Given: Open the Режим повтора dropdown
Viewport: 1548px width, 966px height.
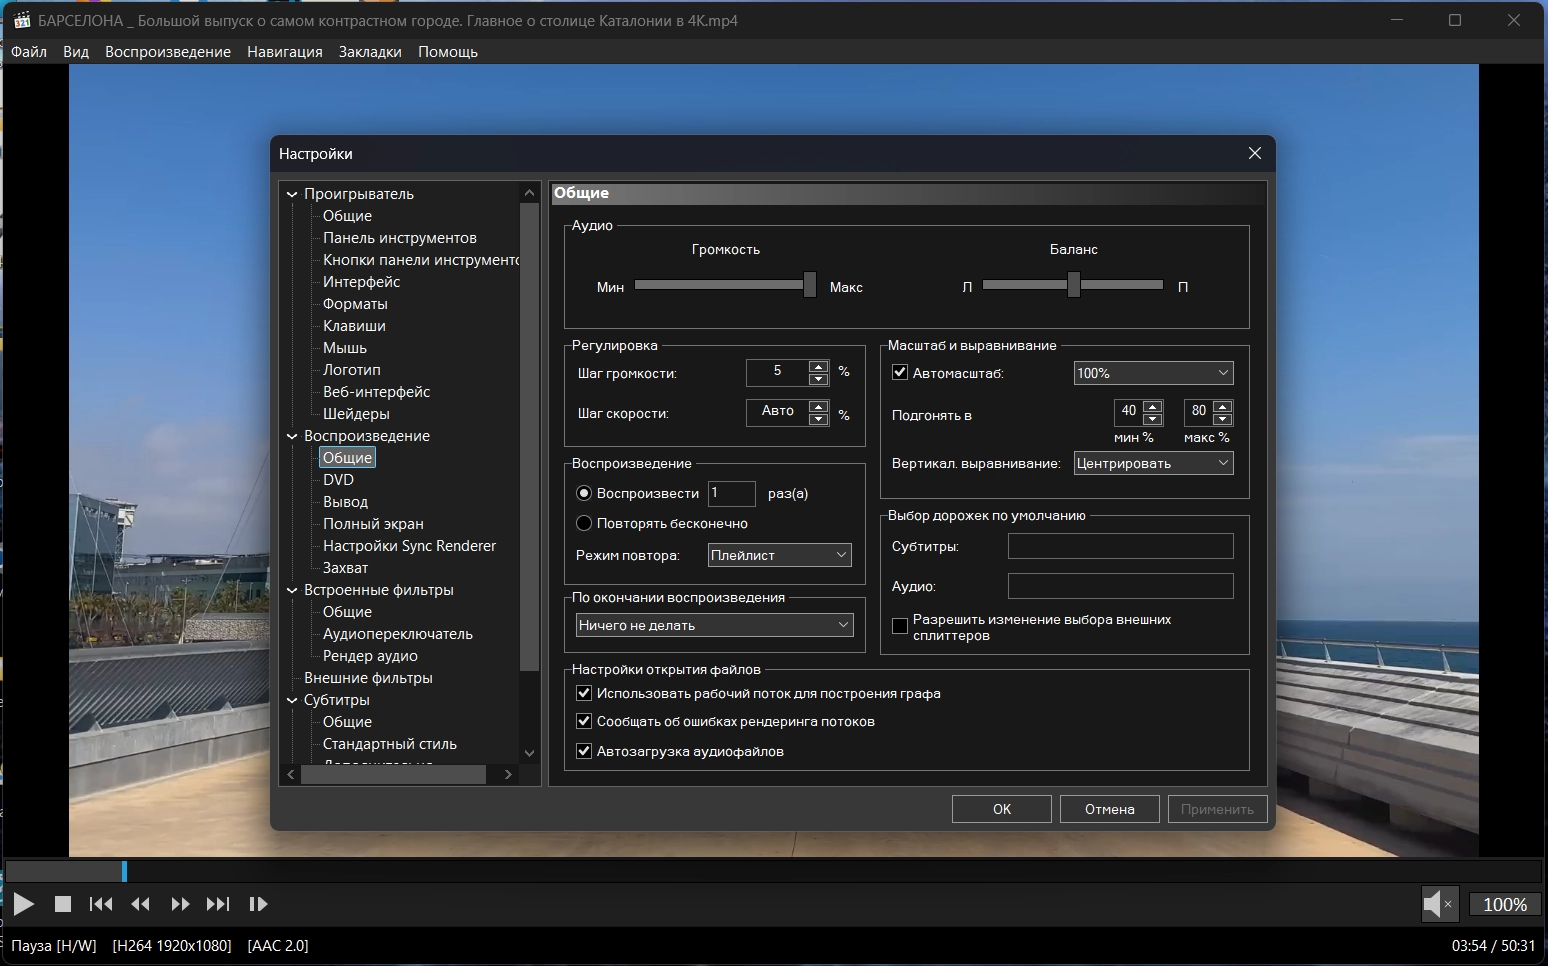Looking at the screenshot, I should pos(779,555).
